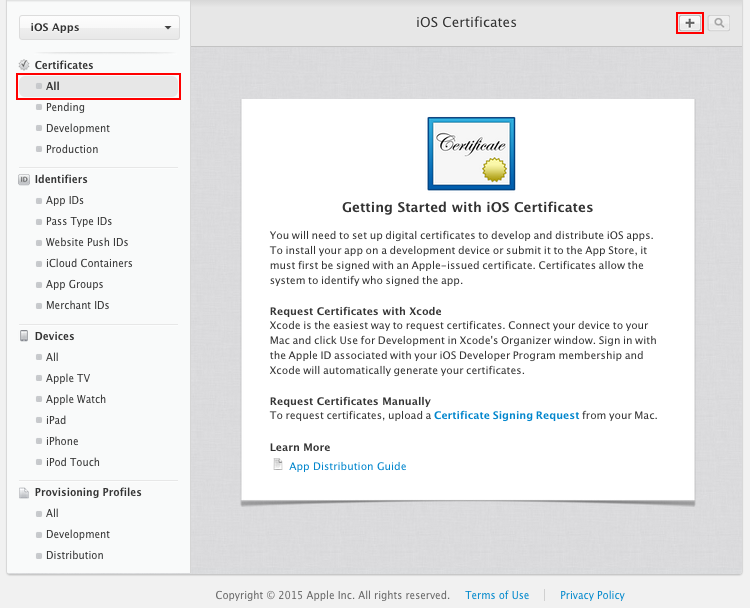750x608 pixels.
Task: Select Distribution provisioning profiles
Action: 74,555
